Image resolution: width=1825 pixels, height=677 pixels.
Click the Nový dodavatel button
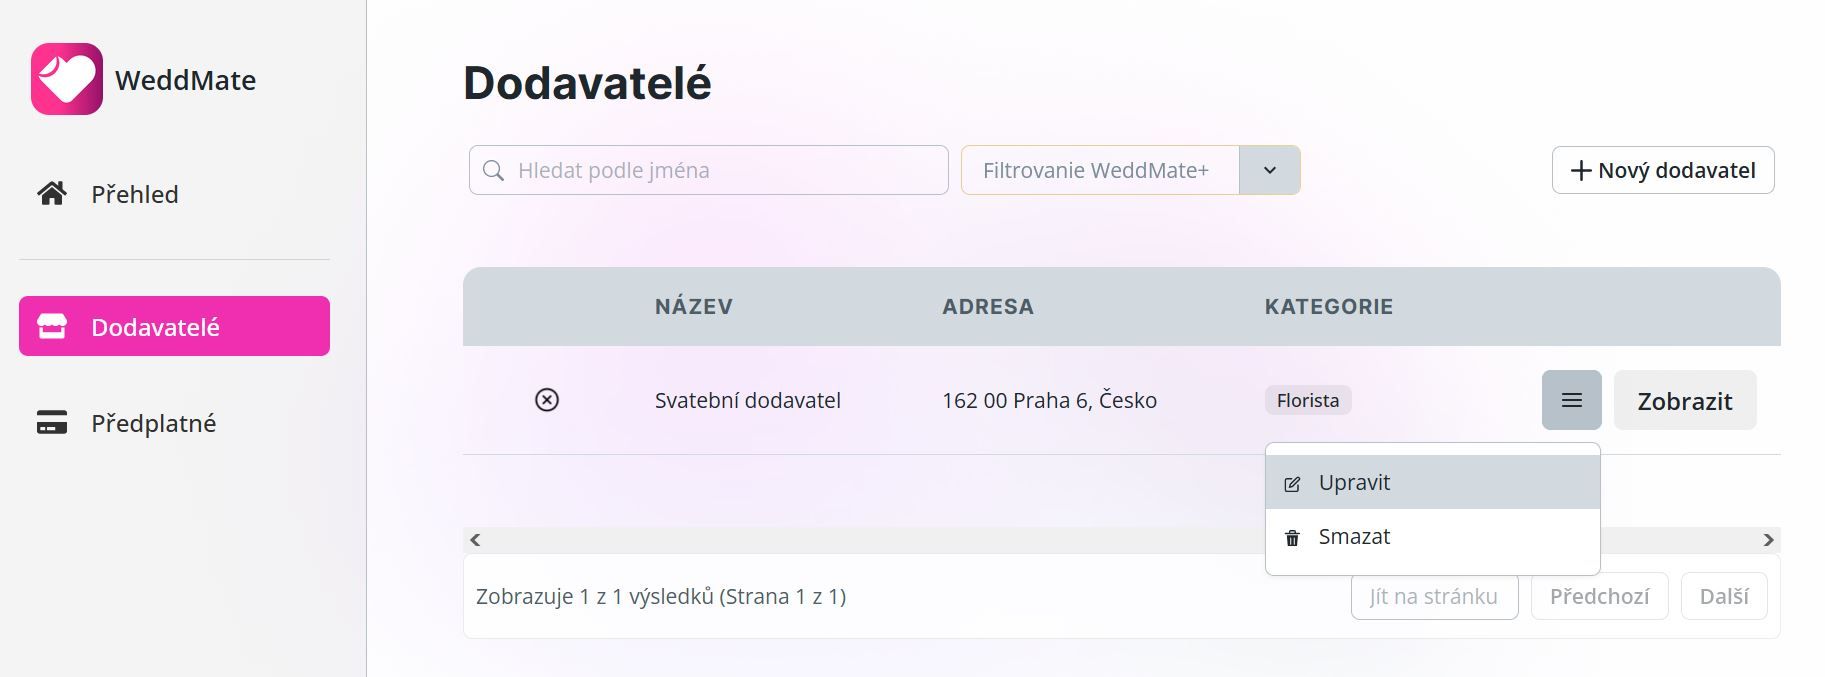(1663, 170)
